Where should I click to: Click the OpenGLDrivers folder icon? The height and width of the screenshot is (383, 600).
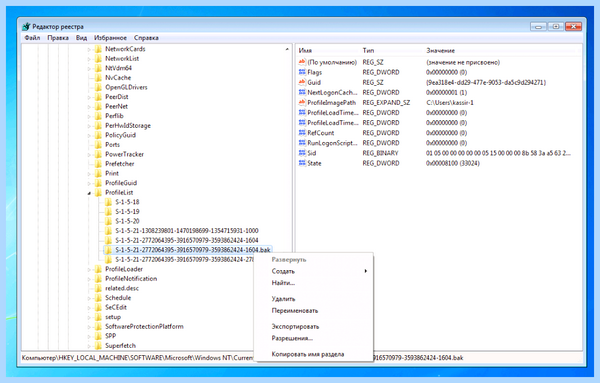point(98,87)
